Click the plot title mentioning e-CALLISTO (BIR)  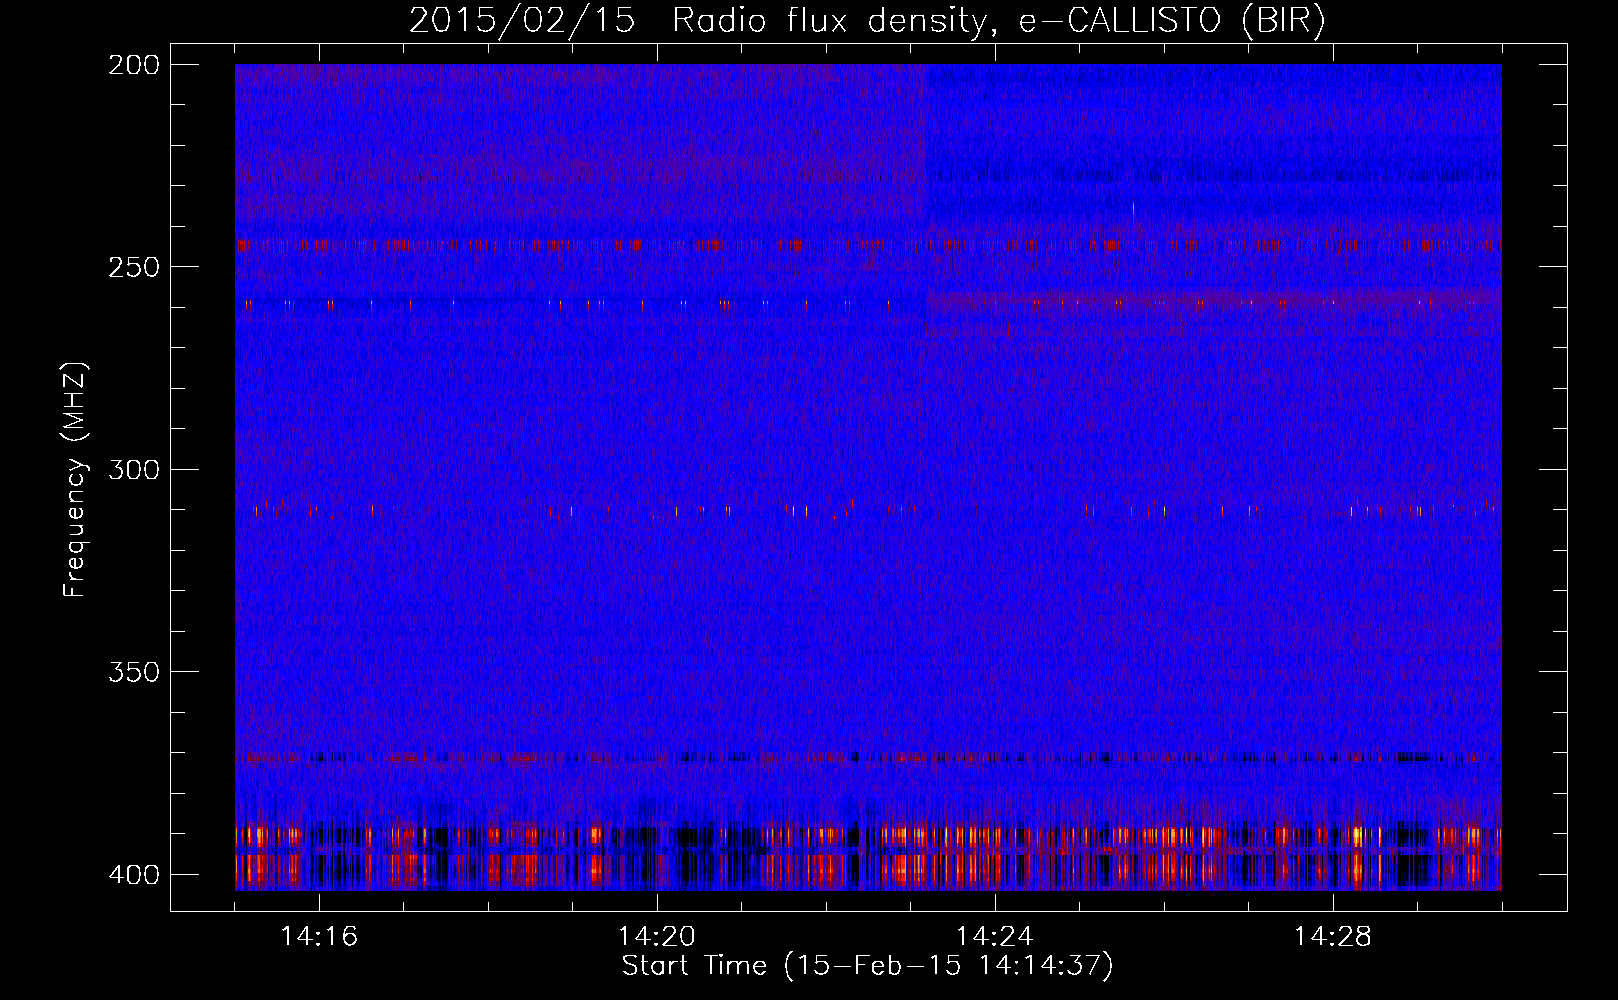click(x=867, y=20)
